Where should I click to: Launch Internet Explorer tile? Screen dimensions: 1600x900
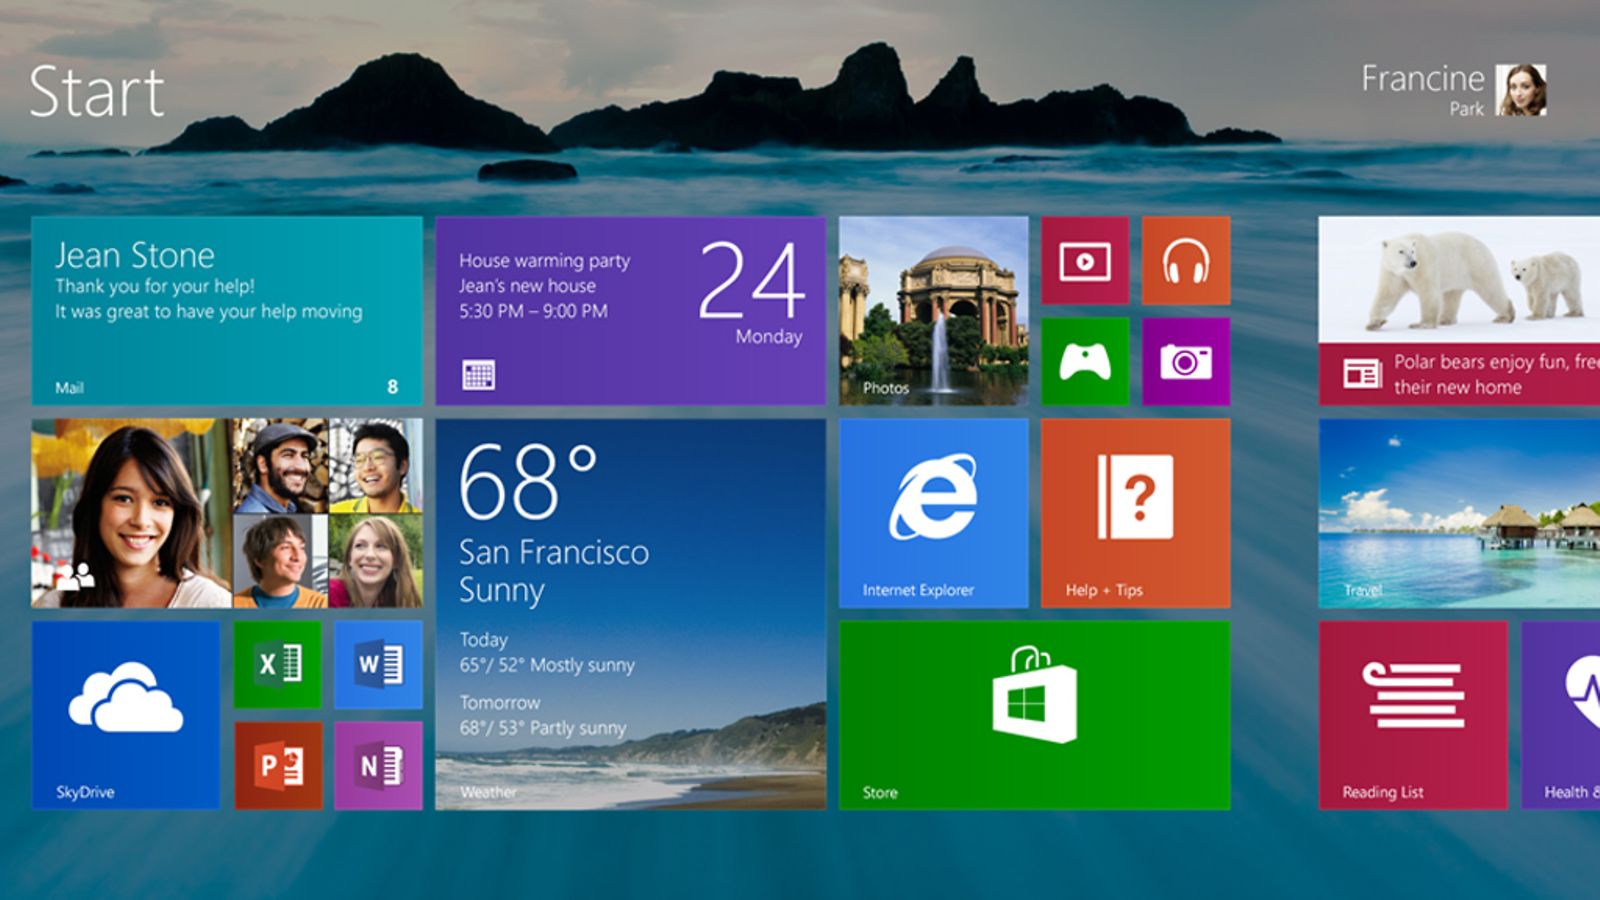(934, 513)
